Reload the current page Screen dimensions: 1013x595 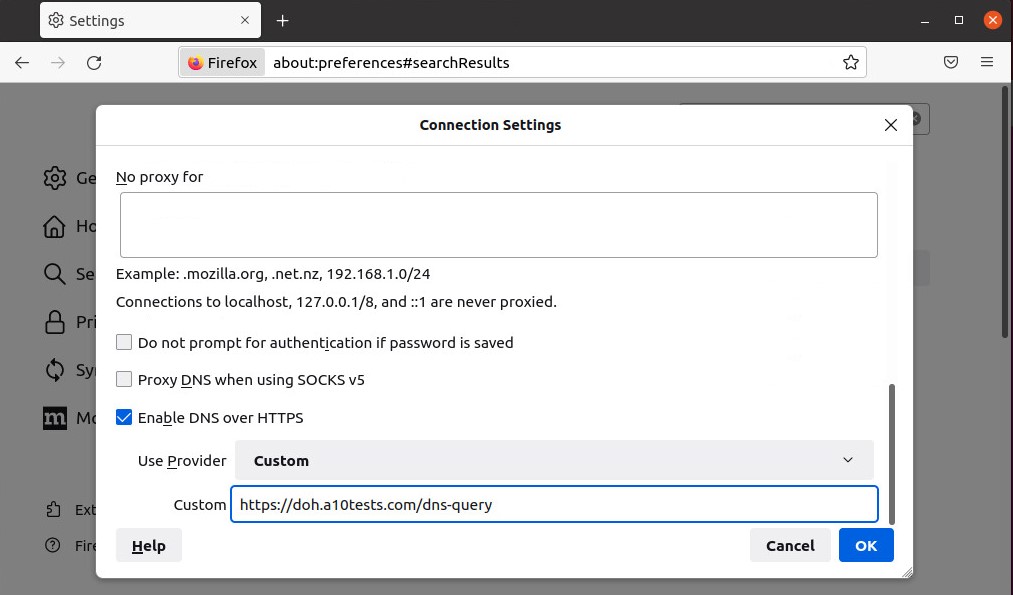click(x=94, y=63)
